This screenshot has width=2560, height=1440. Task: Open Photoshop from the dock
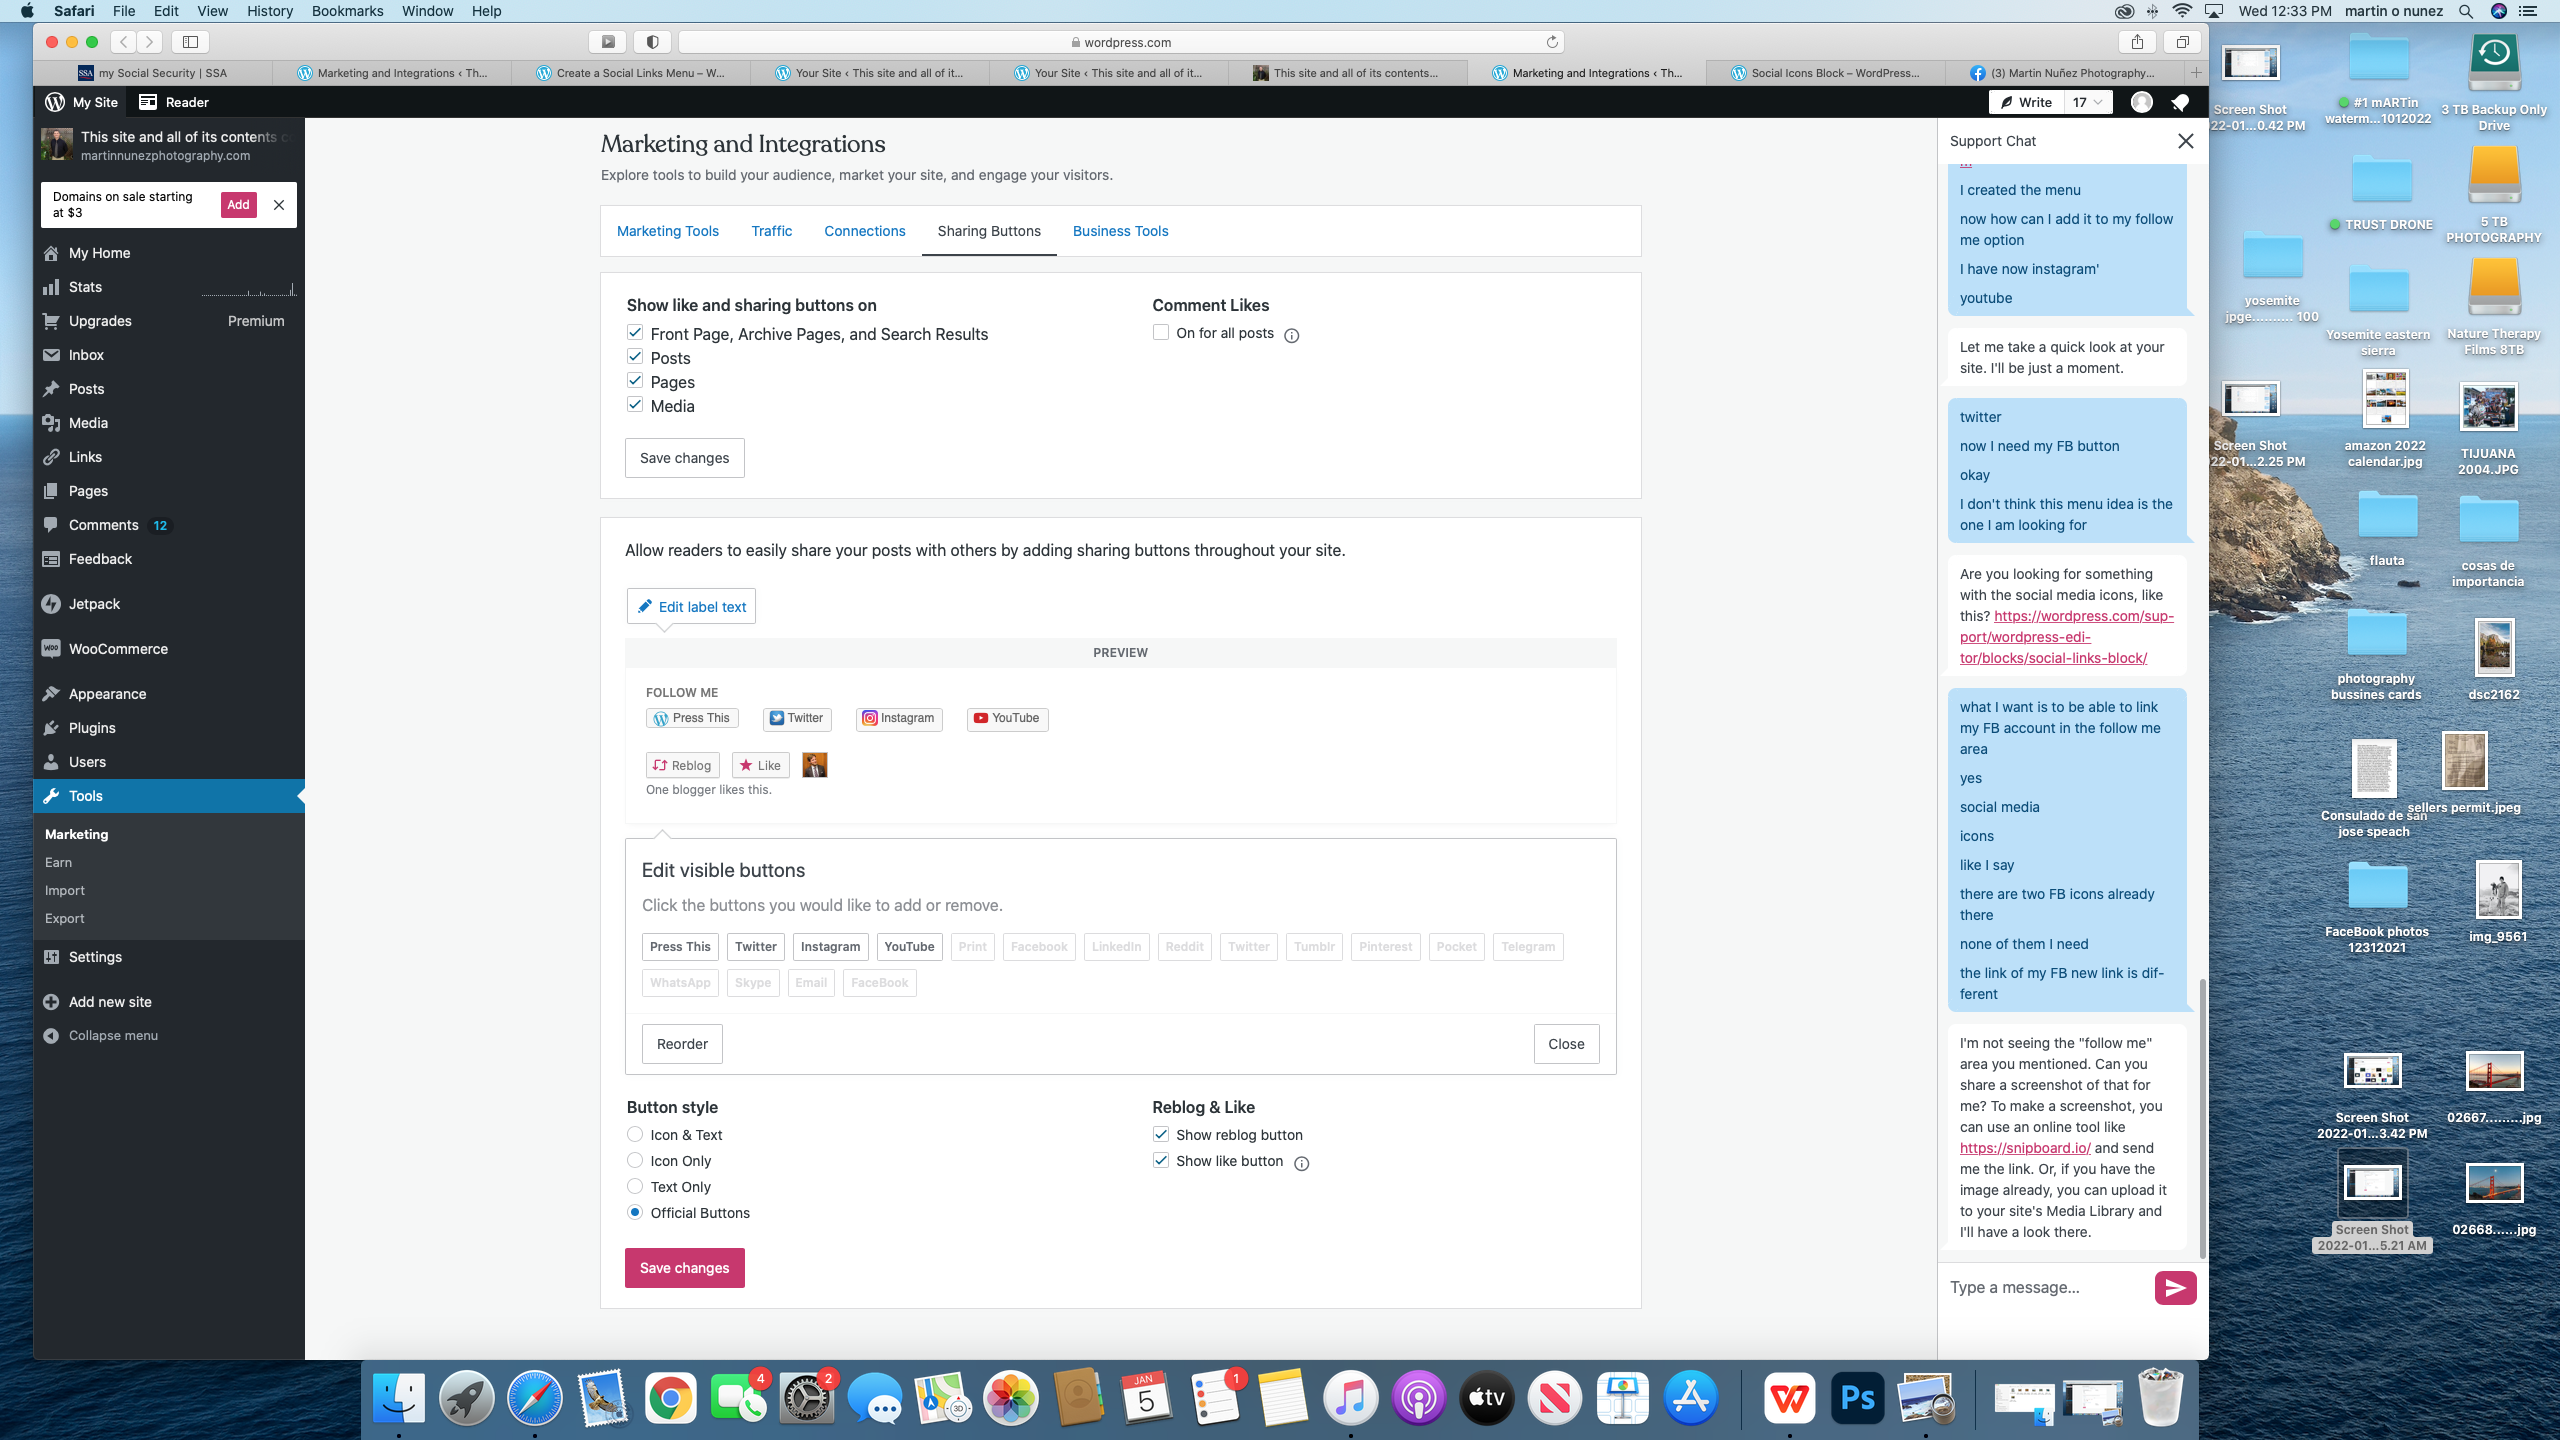(1858, 1398)
